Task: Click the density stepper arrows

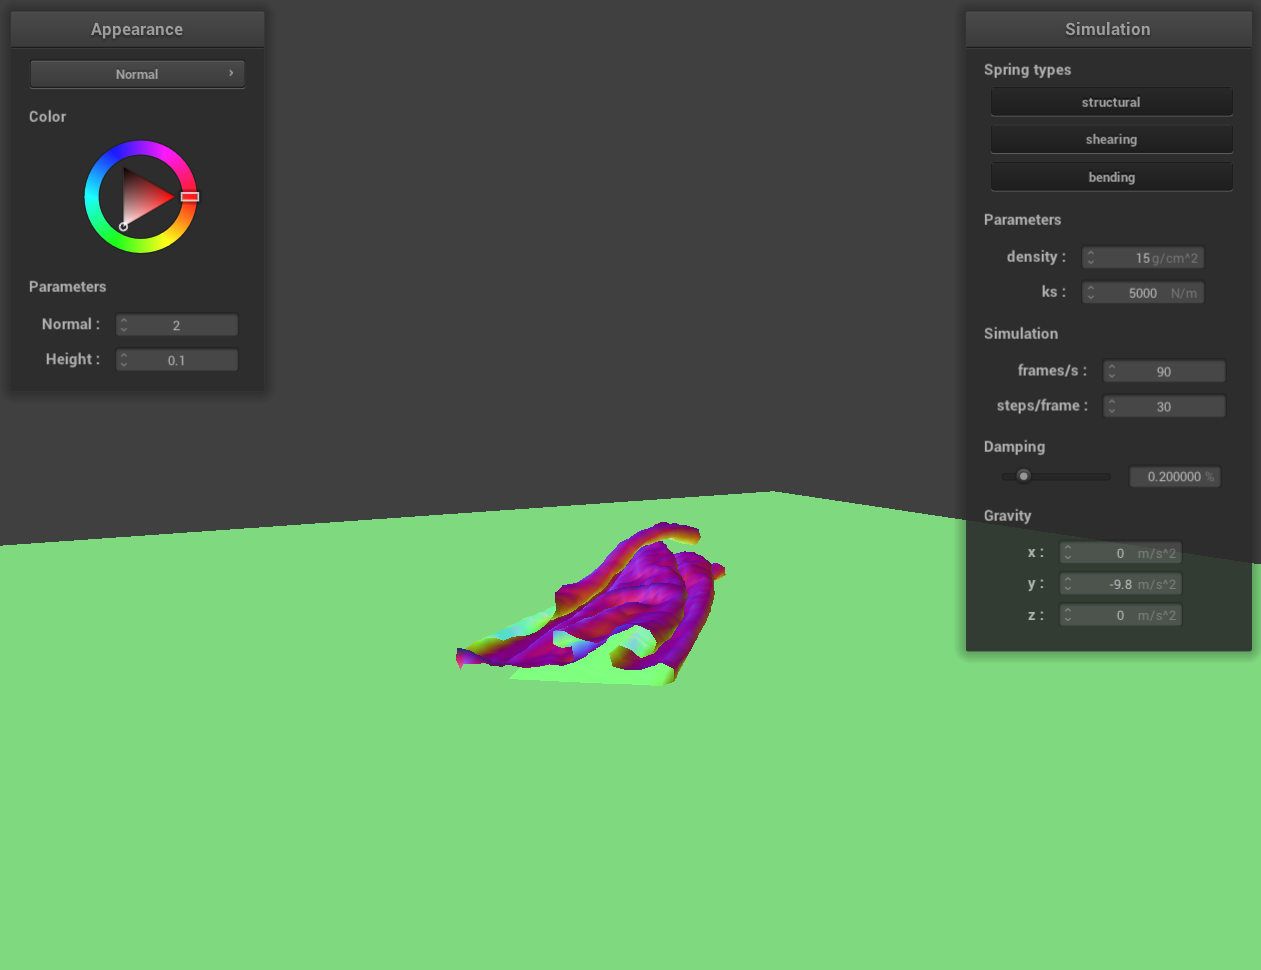Action: point(1091,258)
